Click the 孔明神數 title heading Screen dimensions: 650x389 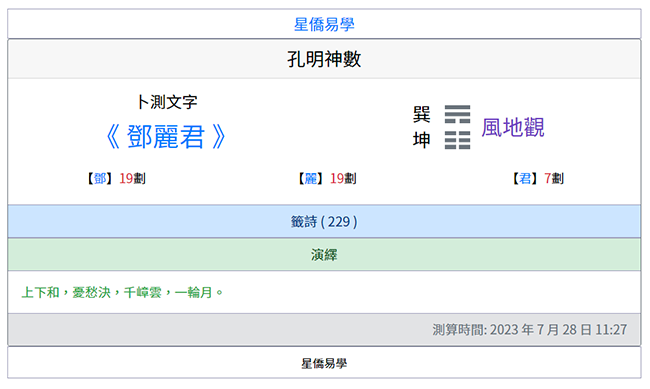(324, 59)
